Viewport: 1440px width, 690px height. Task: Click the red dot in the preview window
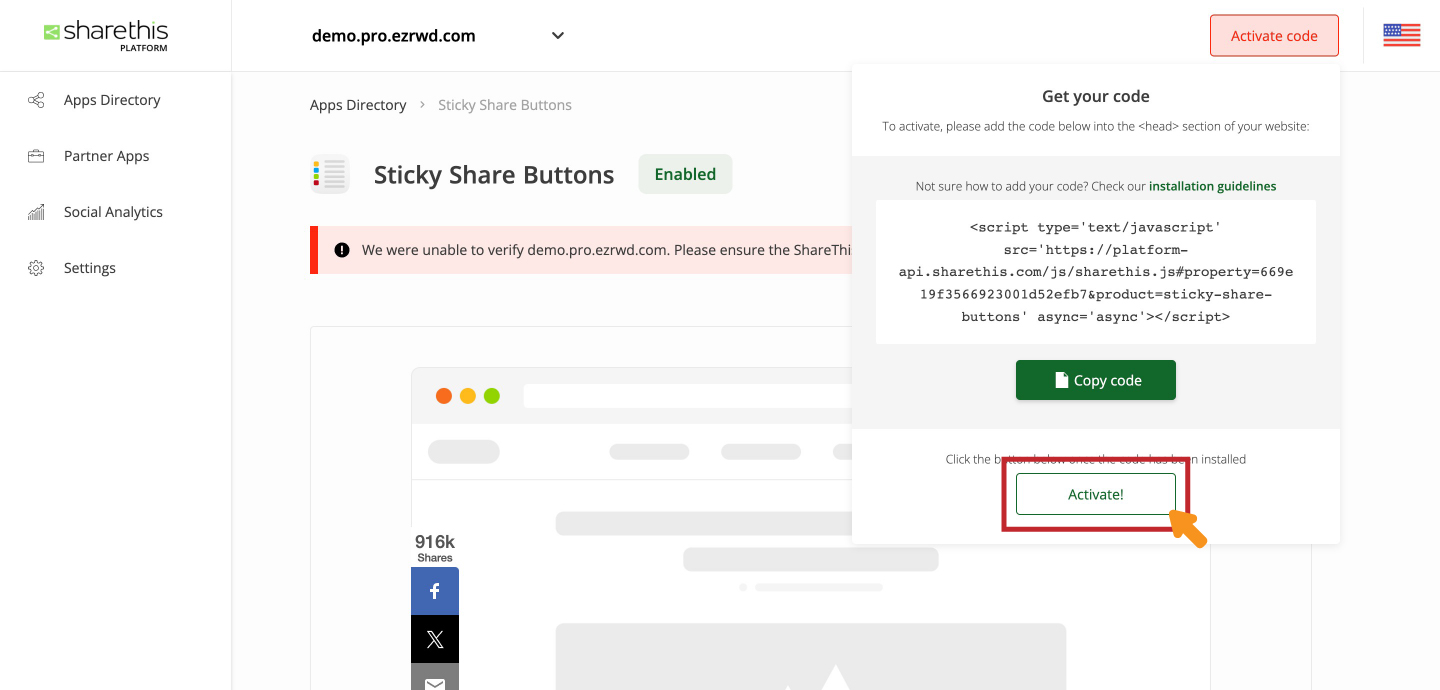coord(444,396)
